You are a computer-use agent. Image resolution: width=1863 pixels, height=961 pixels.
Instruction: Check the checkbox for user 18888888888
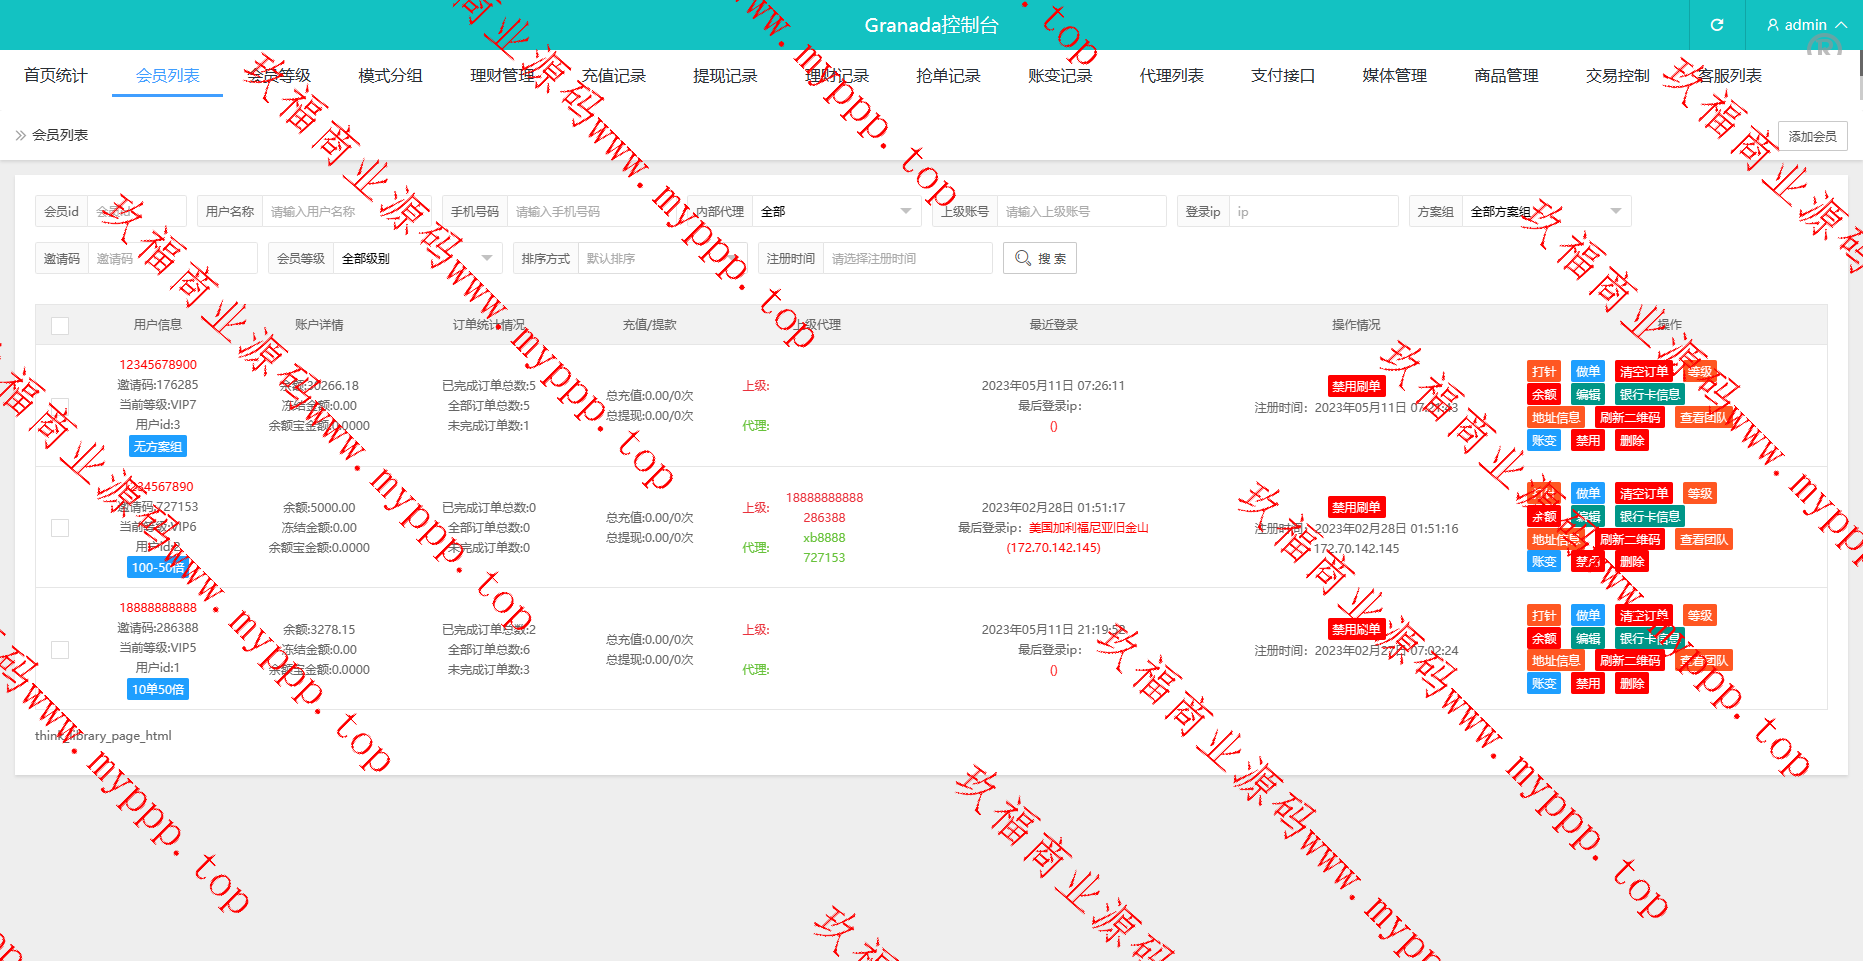60,650
